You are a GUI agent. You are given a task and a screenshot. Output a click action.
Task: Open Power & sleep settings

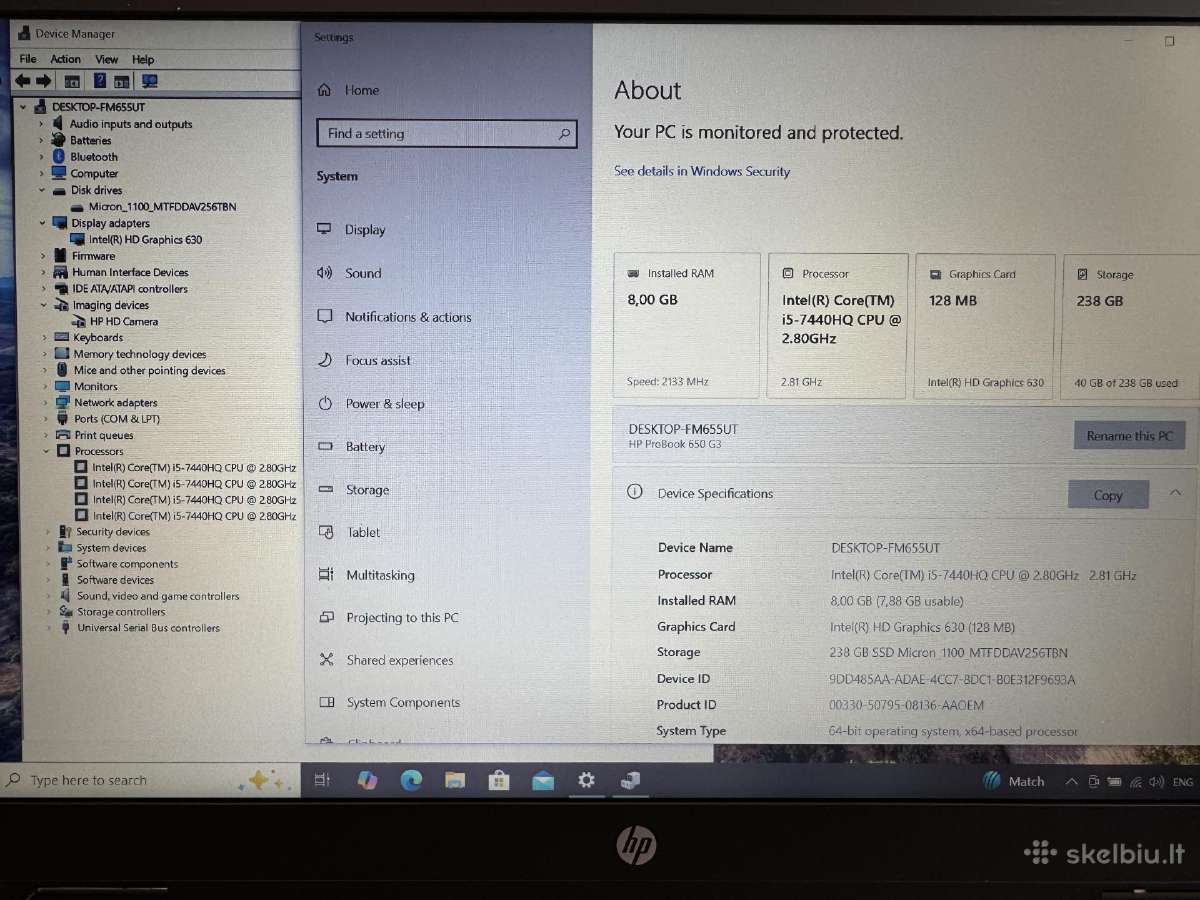(x=385, y=404)
